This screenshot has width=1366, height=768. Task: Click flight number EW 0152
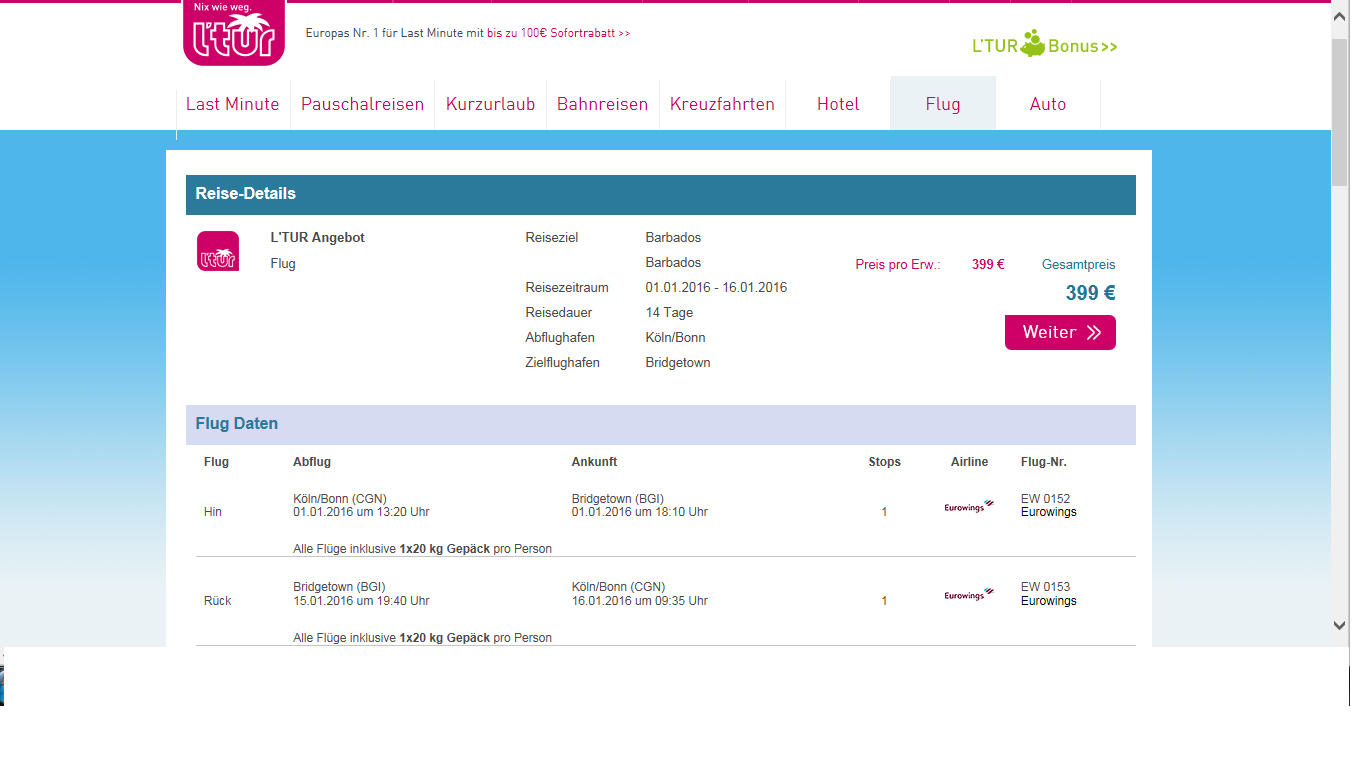[x=1045, y=498]
